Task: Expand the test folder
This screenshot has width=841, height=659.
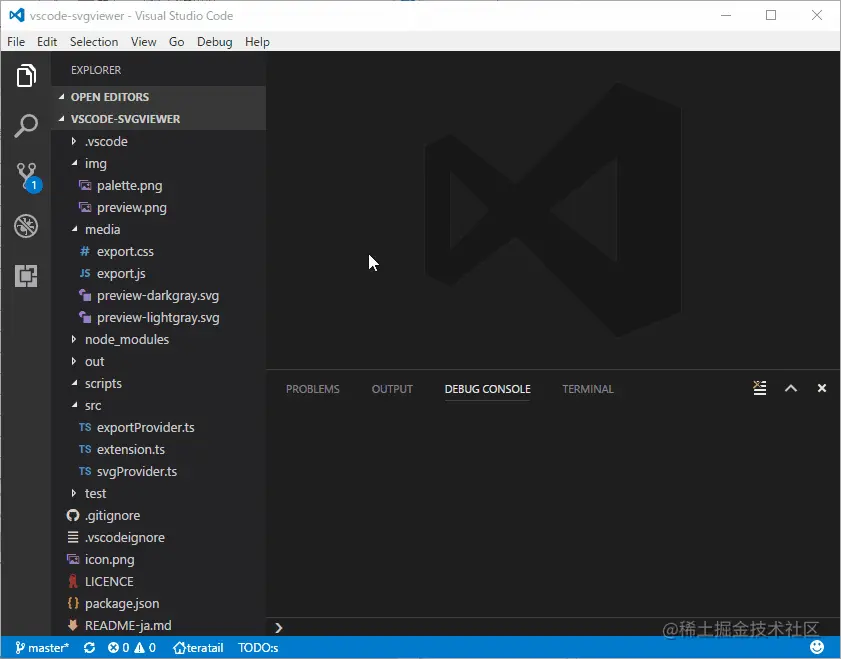Action: point(159,493)
